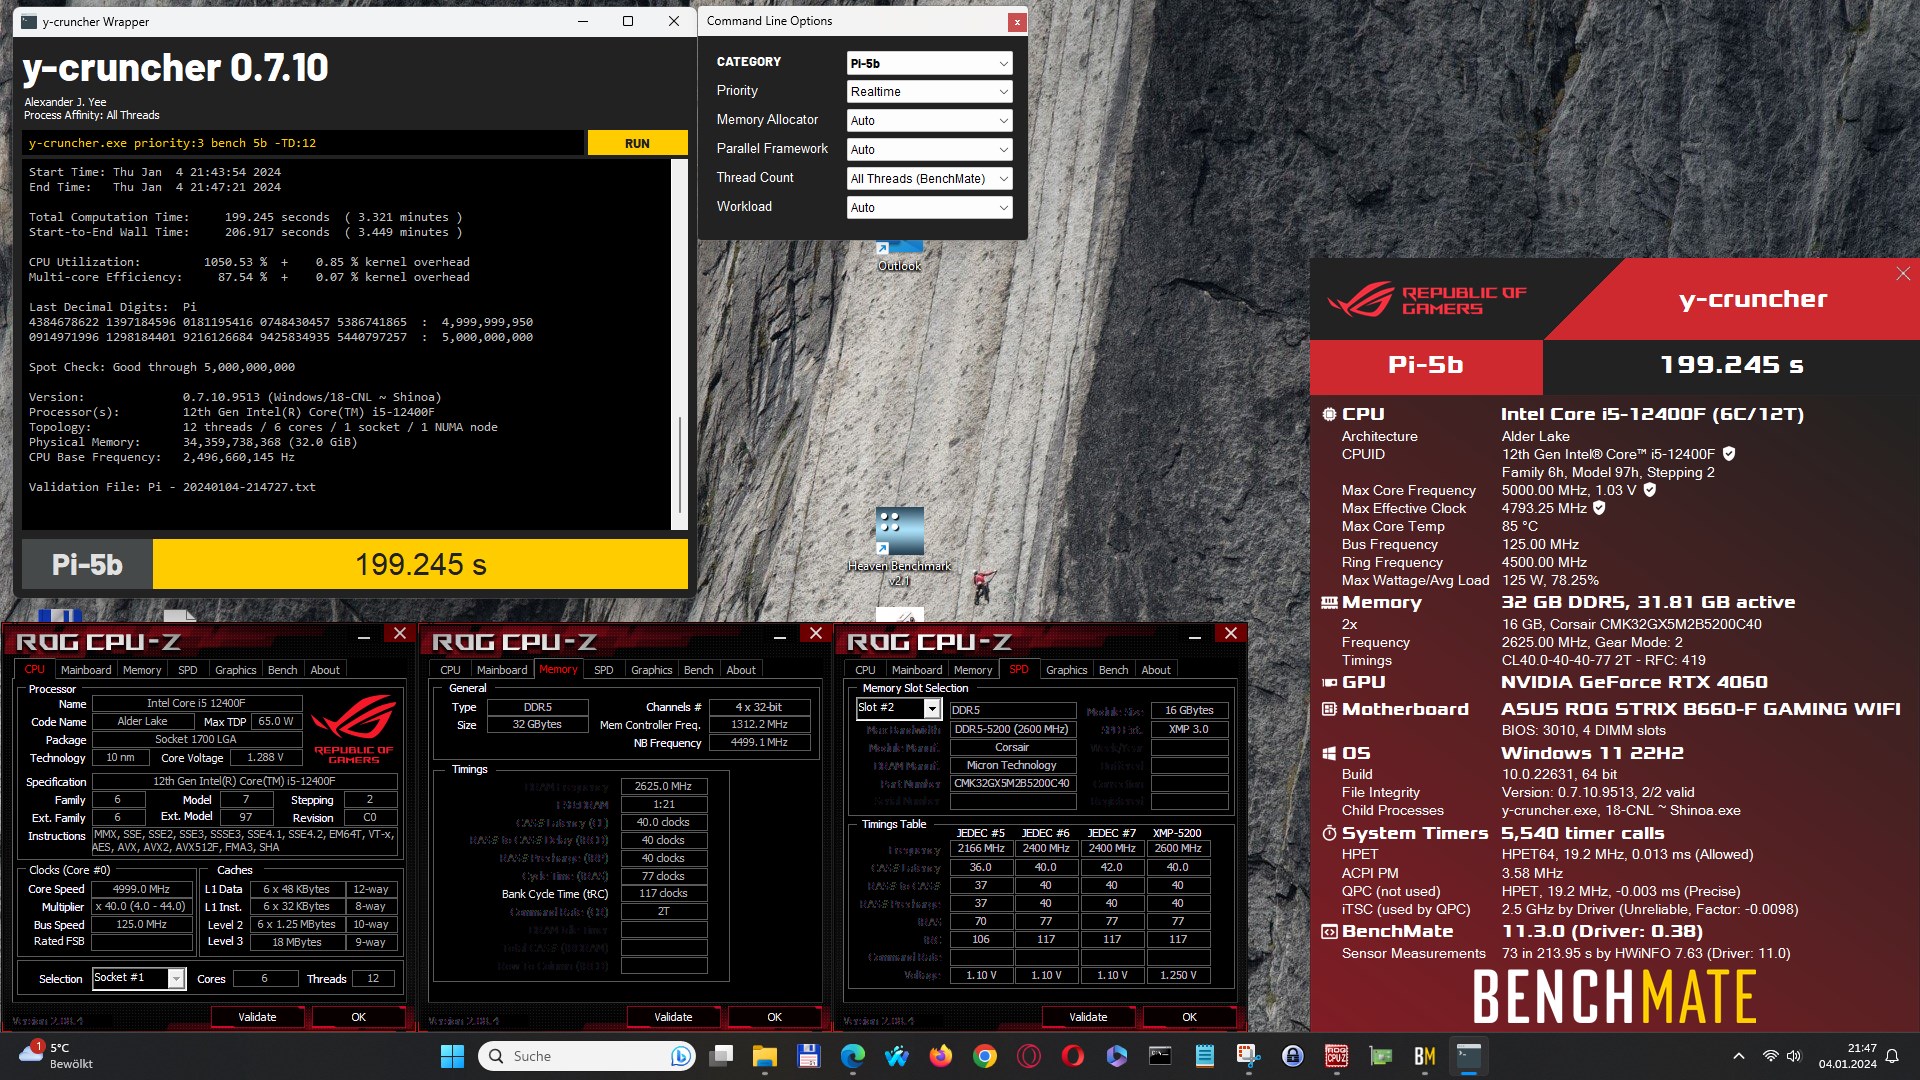
Task: Click the Core Voltage 1.288 V field
Action: [x=265, y=758]
